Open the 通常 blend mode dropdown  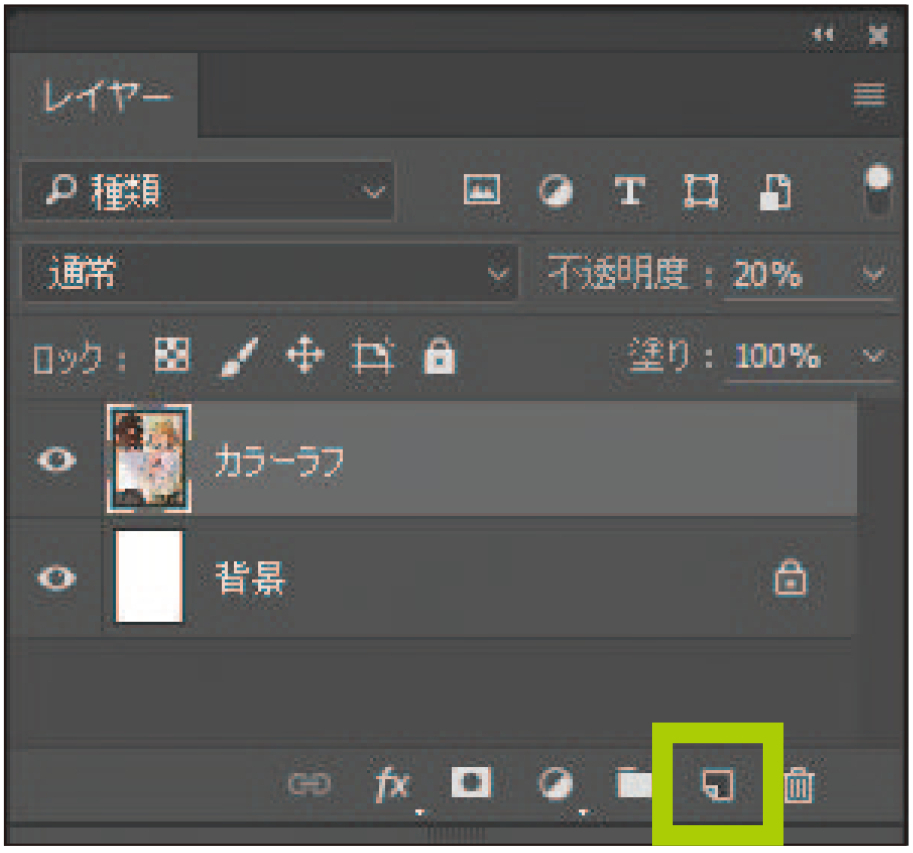point(268,273)
